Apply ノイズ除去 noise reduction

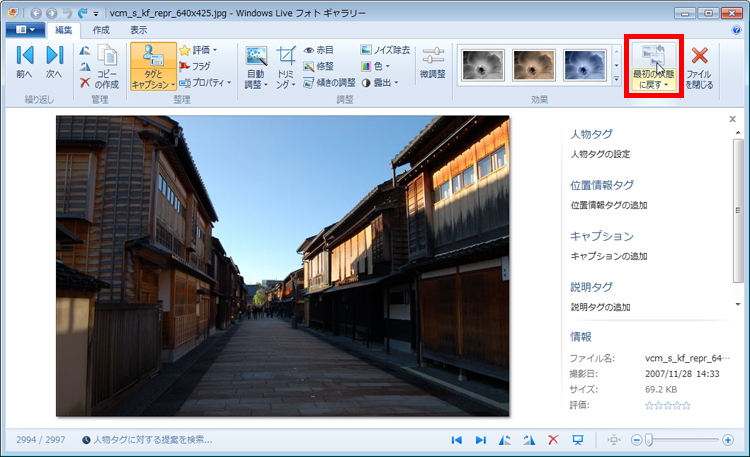385,50
